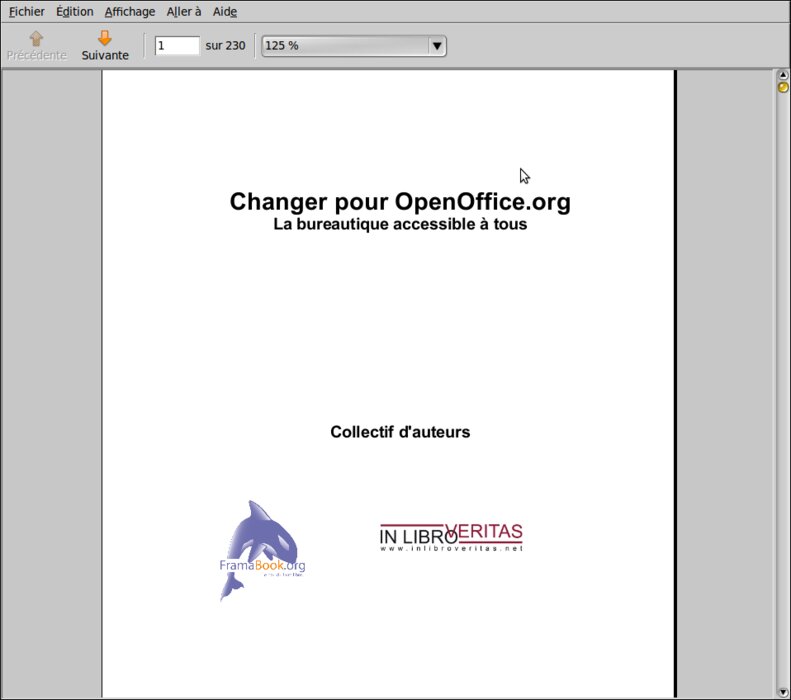
Task: Click the 'sur 230' page count label
Action: pos(225,46)
